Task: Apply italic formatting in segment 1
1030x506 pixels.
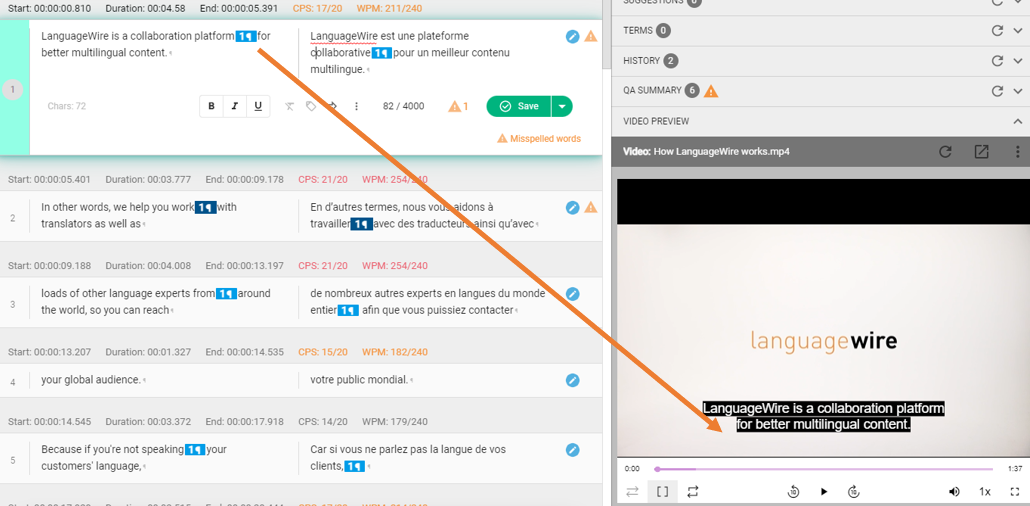Action: click(x=235, y=106)
